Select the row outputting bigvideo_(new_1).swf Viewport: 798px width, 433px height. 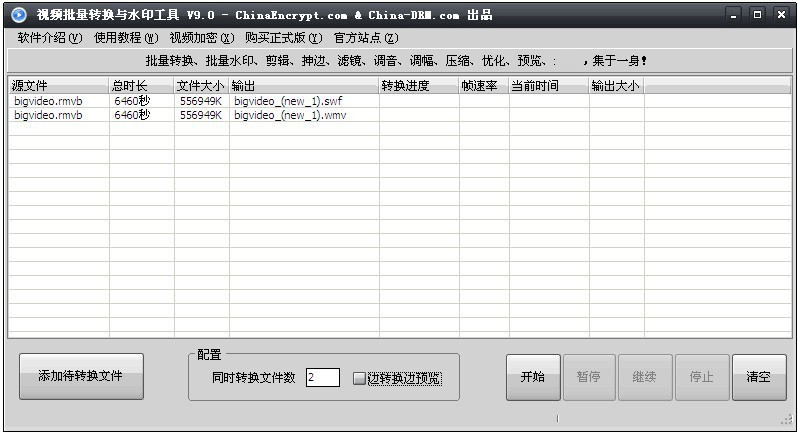400,101
